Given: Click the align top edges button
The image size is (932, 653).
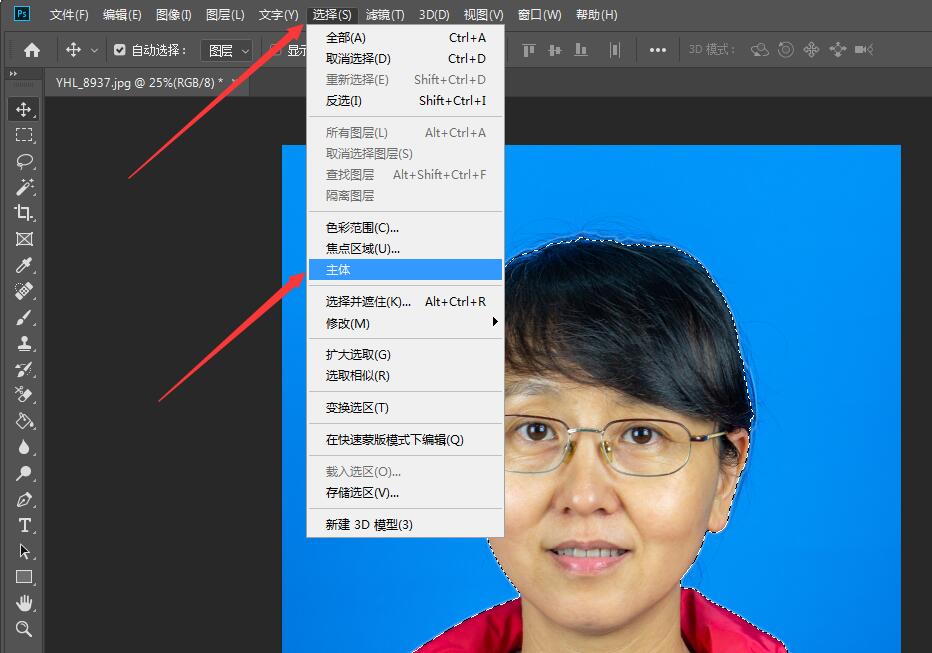Looking at the screenshot, I should 527,48.
